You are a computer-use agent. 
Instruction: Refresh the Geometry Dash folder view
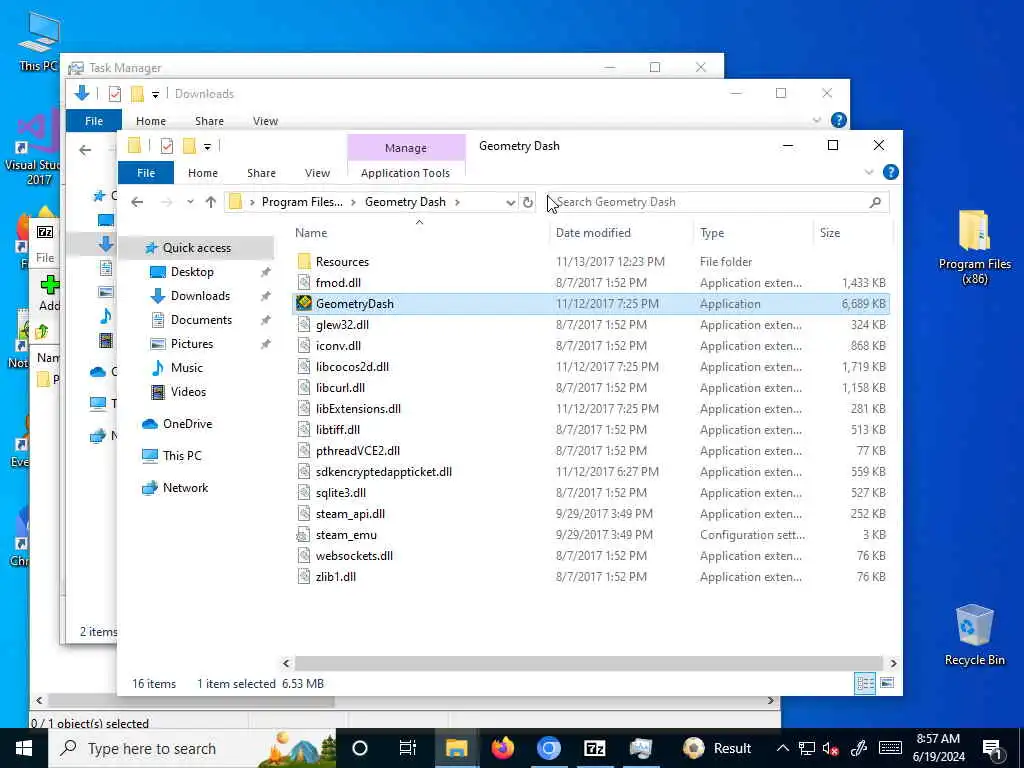(528, 202)
